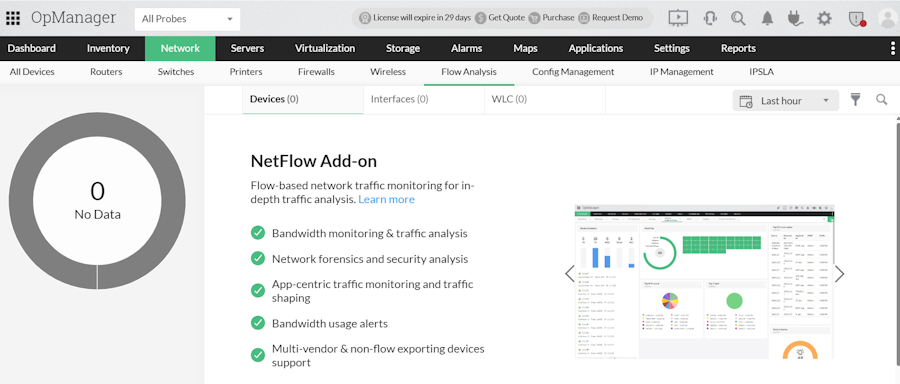
Task: Open the Settings menu
Action: (672, 48)
